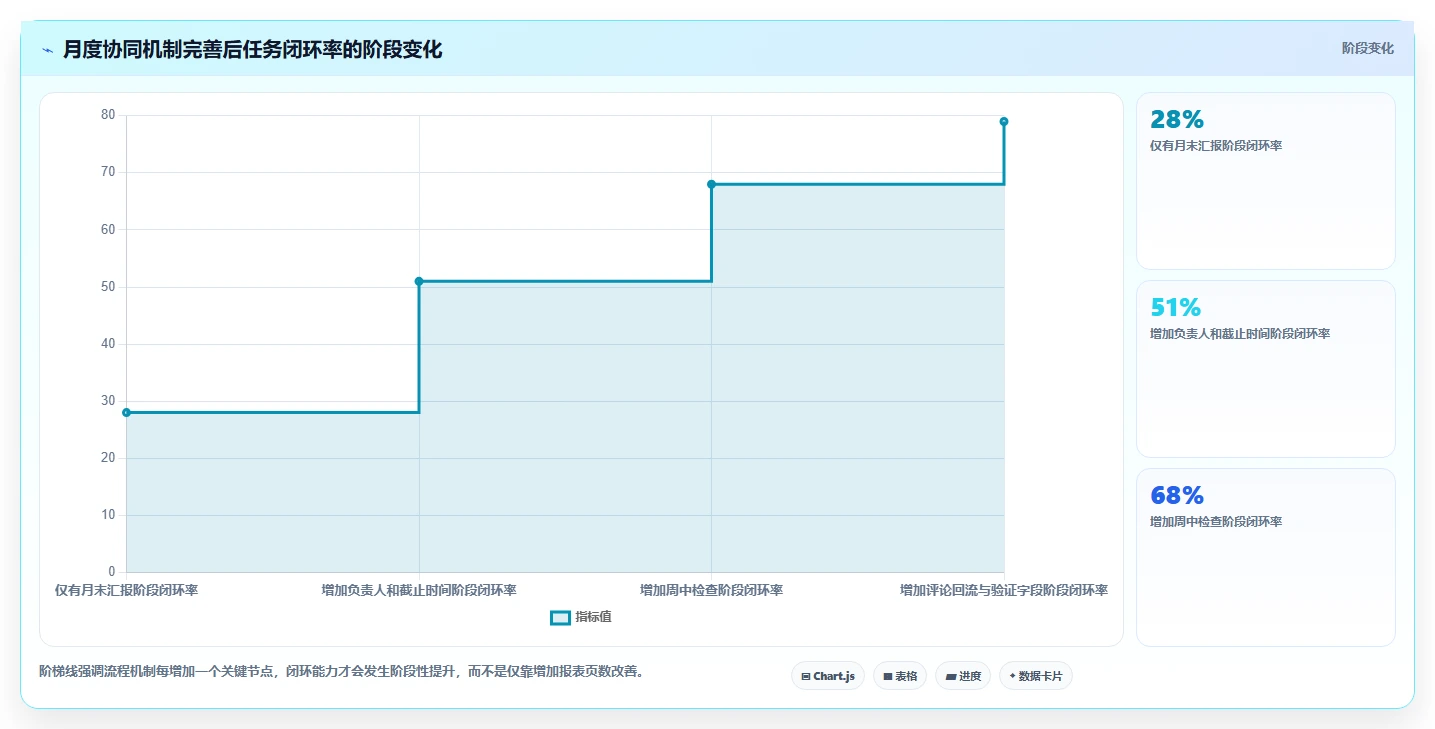Click the data point at value 79
The height and width of the screenshot is (729, 1435).
pyautogui.click(x=1004, y=121)
